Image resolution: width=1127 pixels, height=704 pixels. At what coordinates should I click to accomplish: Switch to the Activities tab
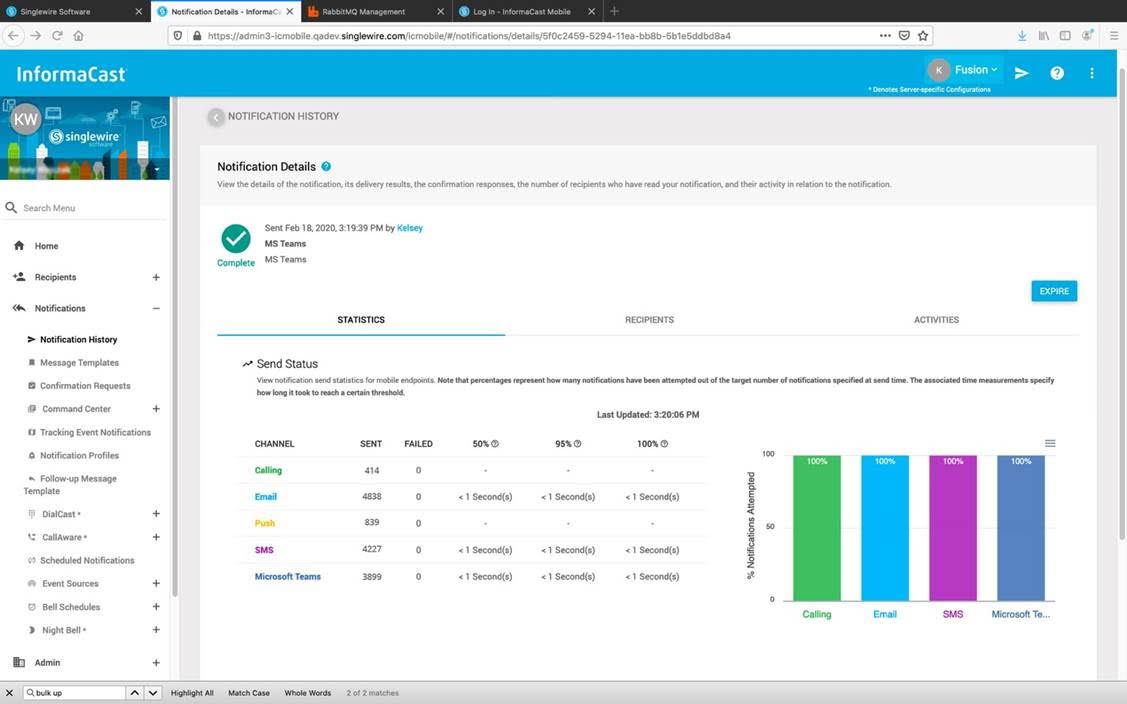(936, 320)
